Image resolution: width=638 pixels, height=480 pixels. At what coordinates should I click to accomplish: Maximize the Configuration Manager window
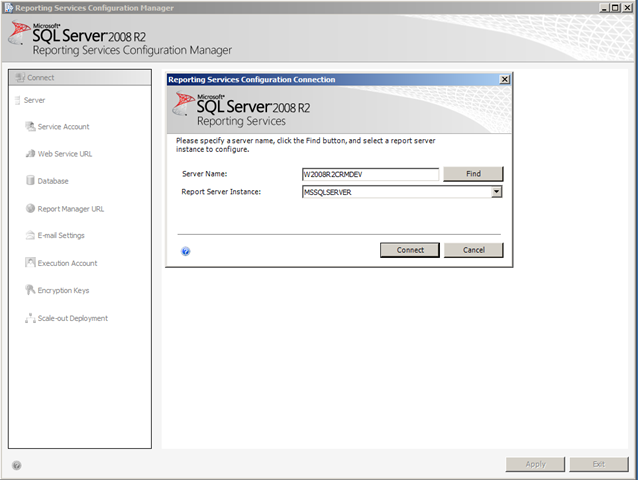pyautogui.click(x=615, y=8)
